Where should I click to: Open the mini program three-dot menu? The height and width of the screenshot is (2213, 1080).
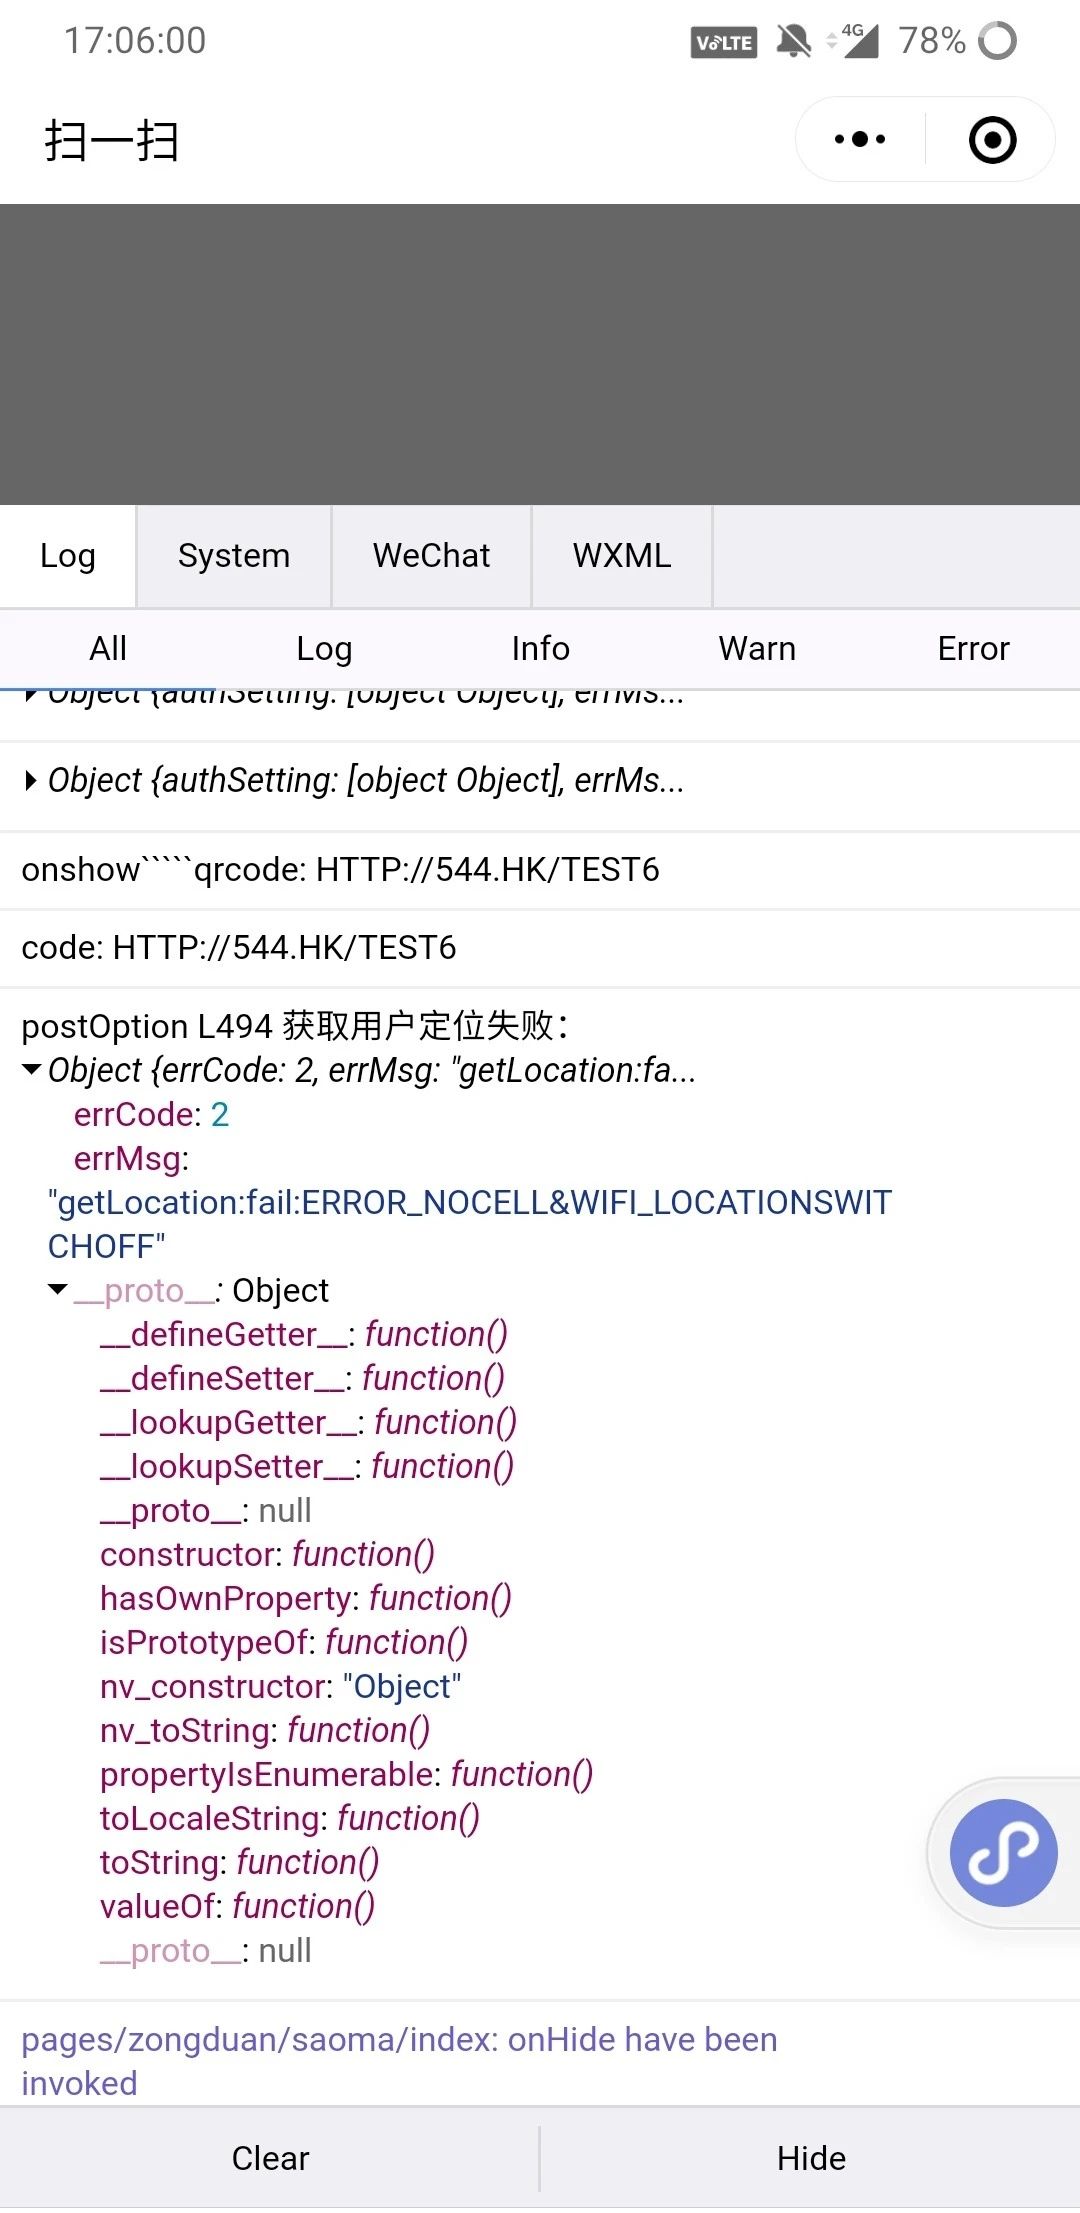click(860, 139)
